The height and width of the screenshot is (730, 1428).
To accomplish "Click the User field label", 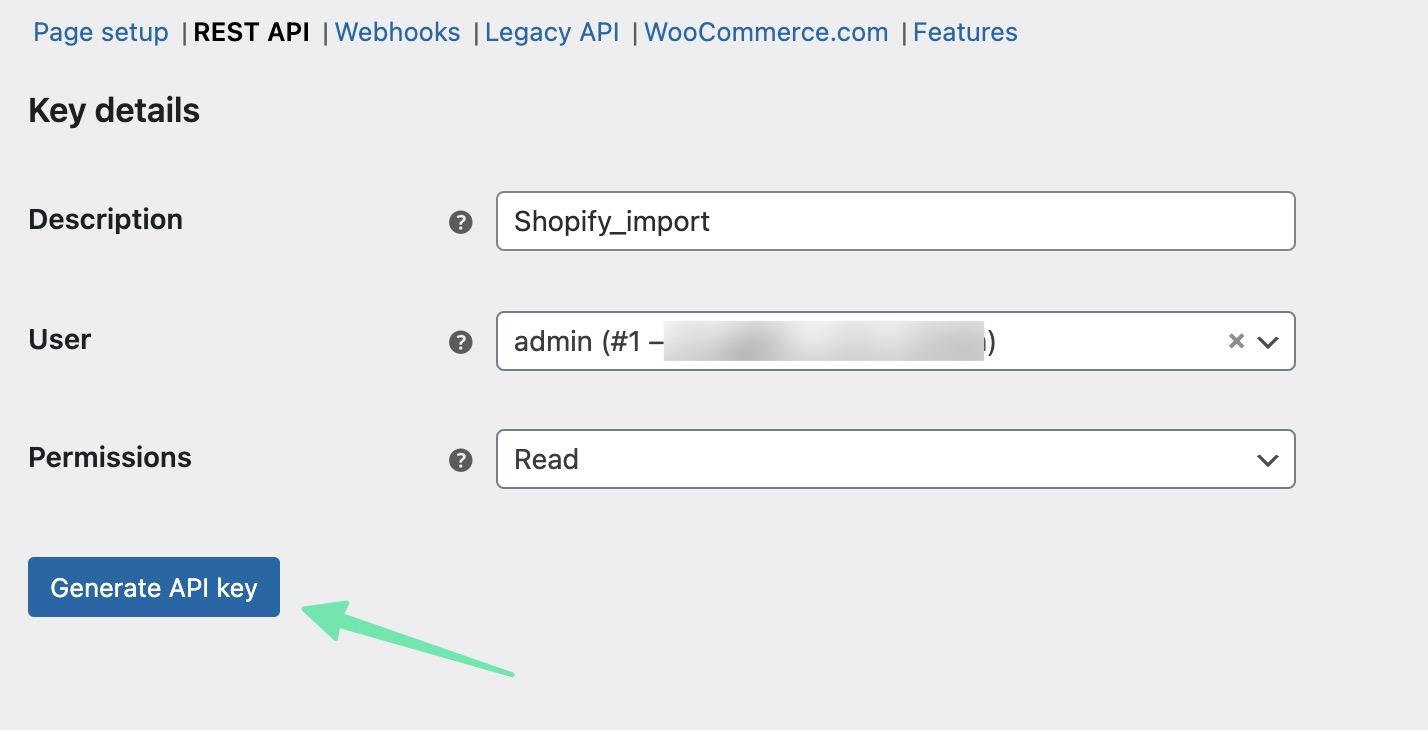I will click(x=60, y=340).
